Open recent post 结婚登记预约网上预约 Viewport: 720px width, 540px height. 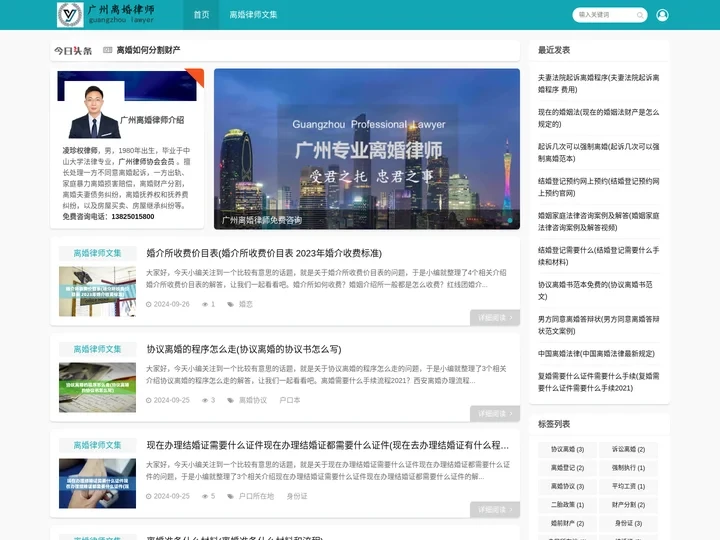pos(599,187)
